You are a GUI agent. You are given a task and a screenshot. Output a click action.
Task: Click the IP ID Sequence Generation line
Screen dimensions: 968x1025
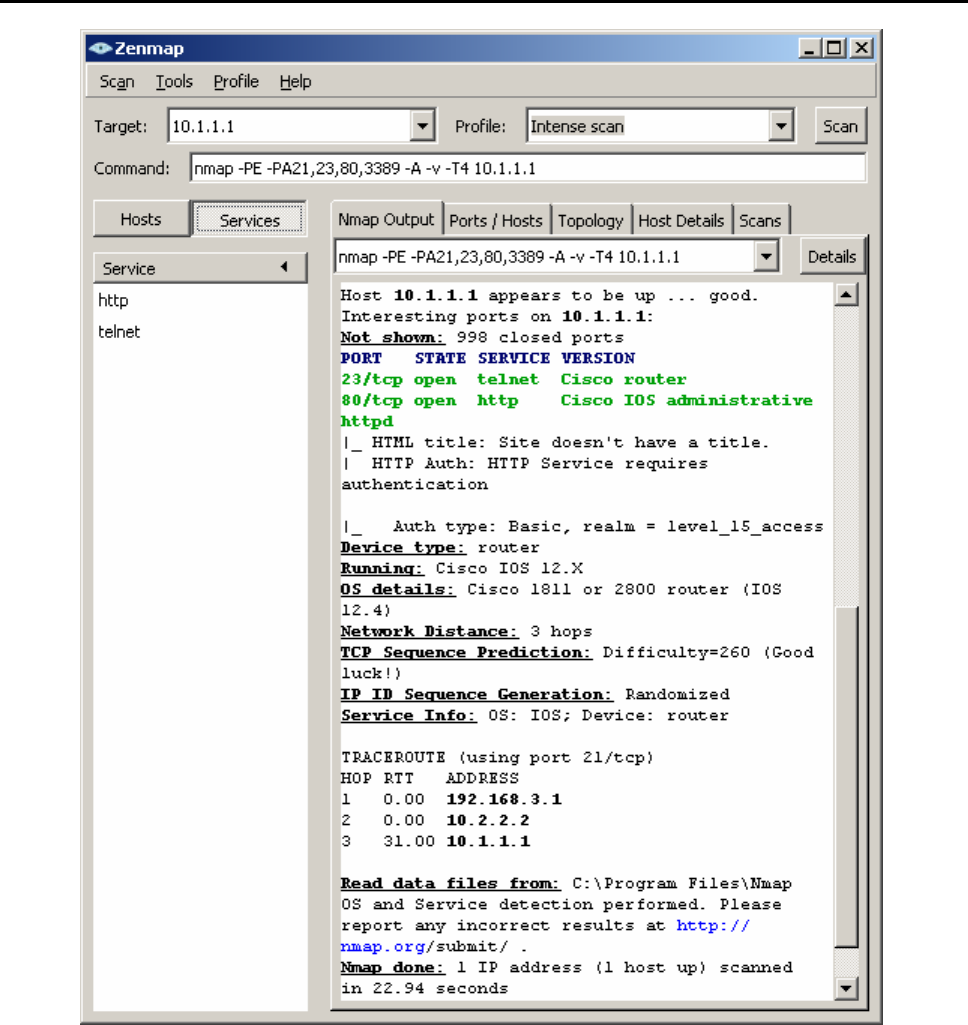(x=535, y=694)
